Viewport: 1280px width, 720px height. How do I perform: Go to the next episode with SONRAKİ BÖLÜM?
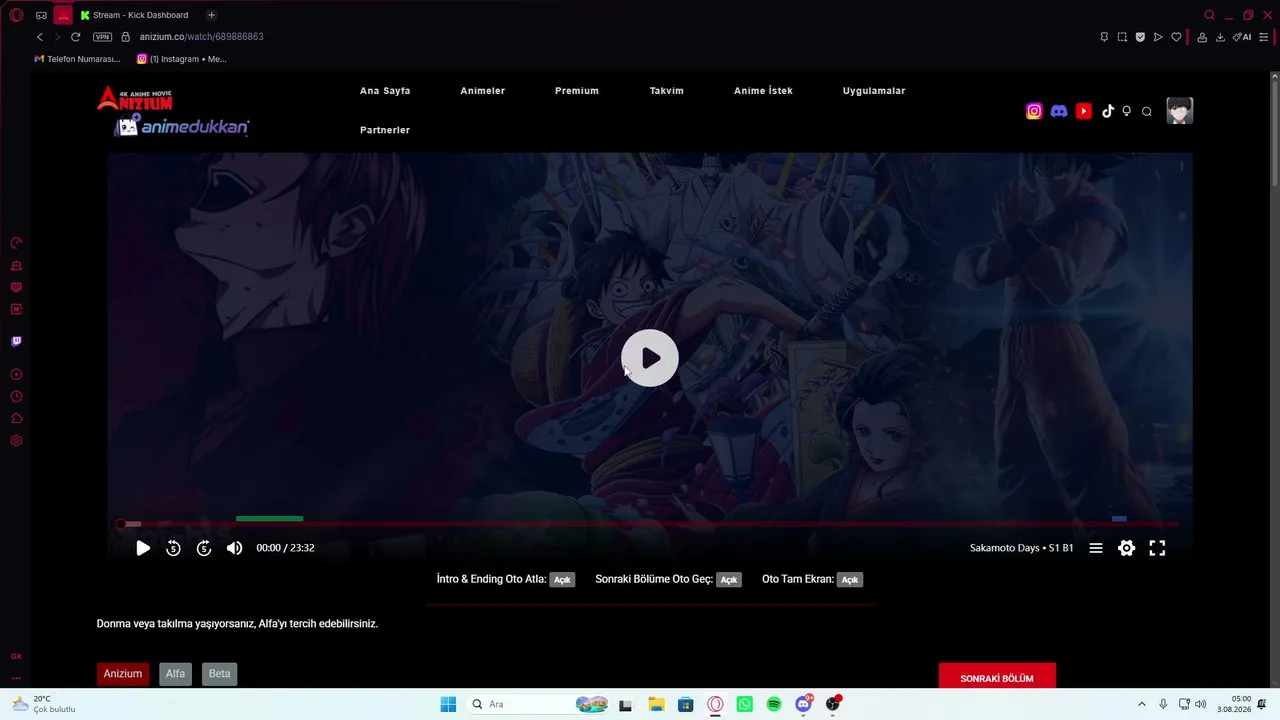[x=997, y=678]
